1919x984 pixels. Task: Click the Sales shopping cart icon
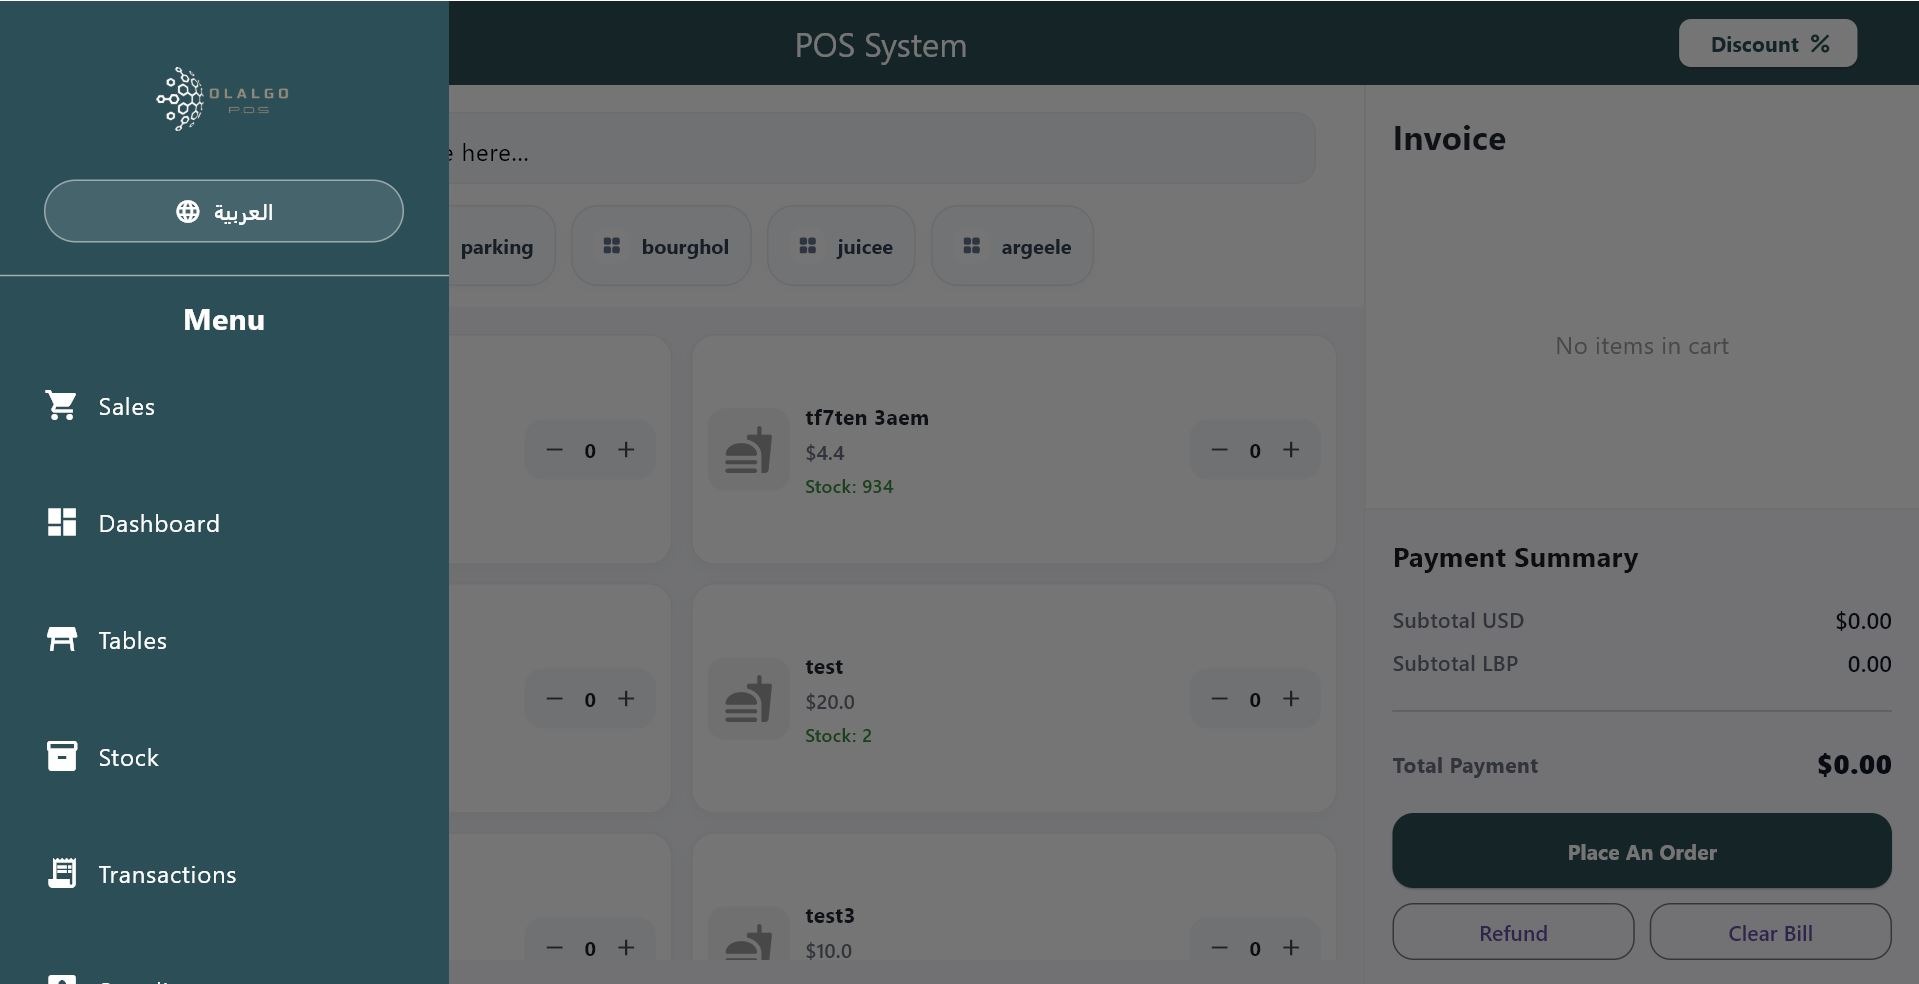click(61, 405)
